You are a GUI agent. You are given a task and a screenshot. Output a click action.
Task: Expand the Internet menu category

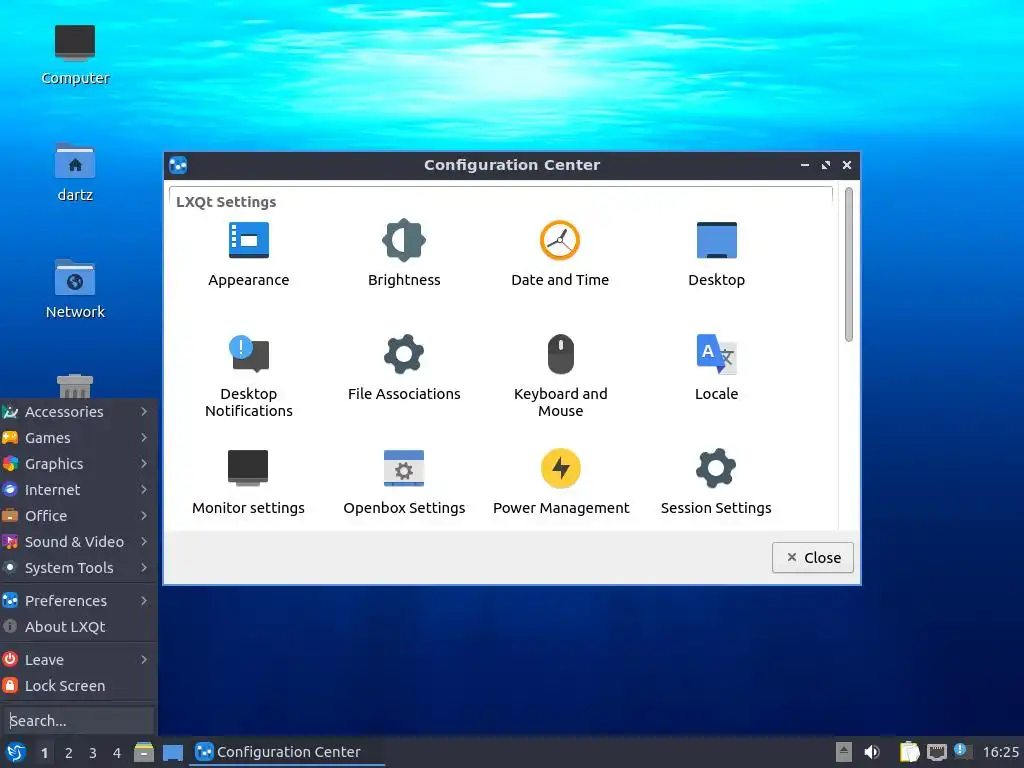tap(78, 490)
